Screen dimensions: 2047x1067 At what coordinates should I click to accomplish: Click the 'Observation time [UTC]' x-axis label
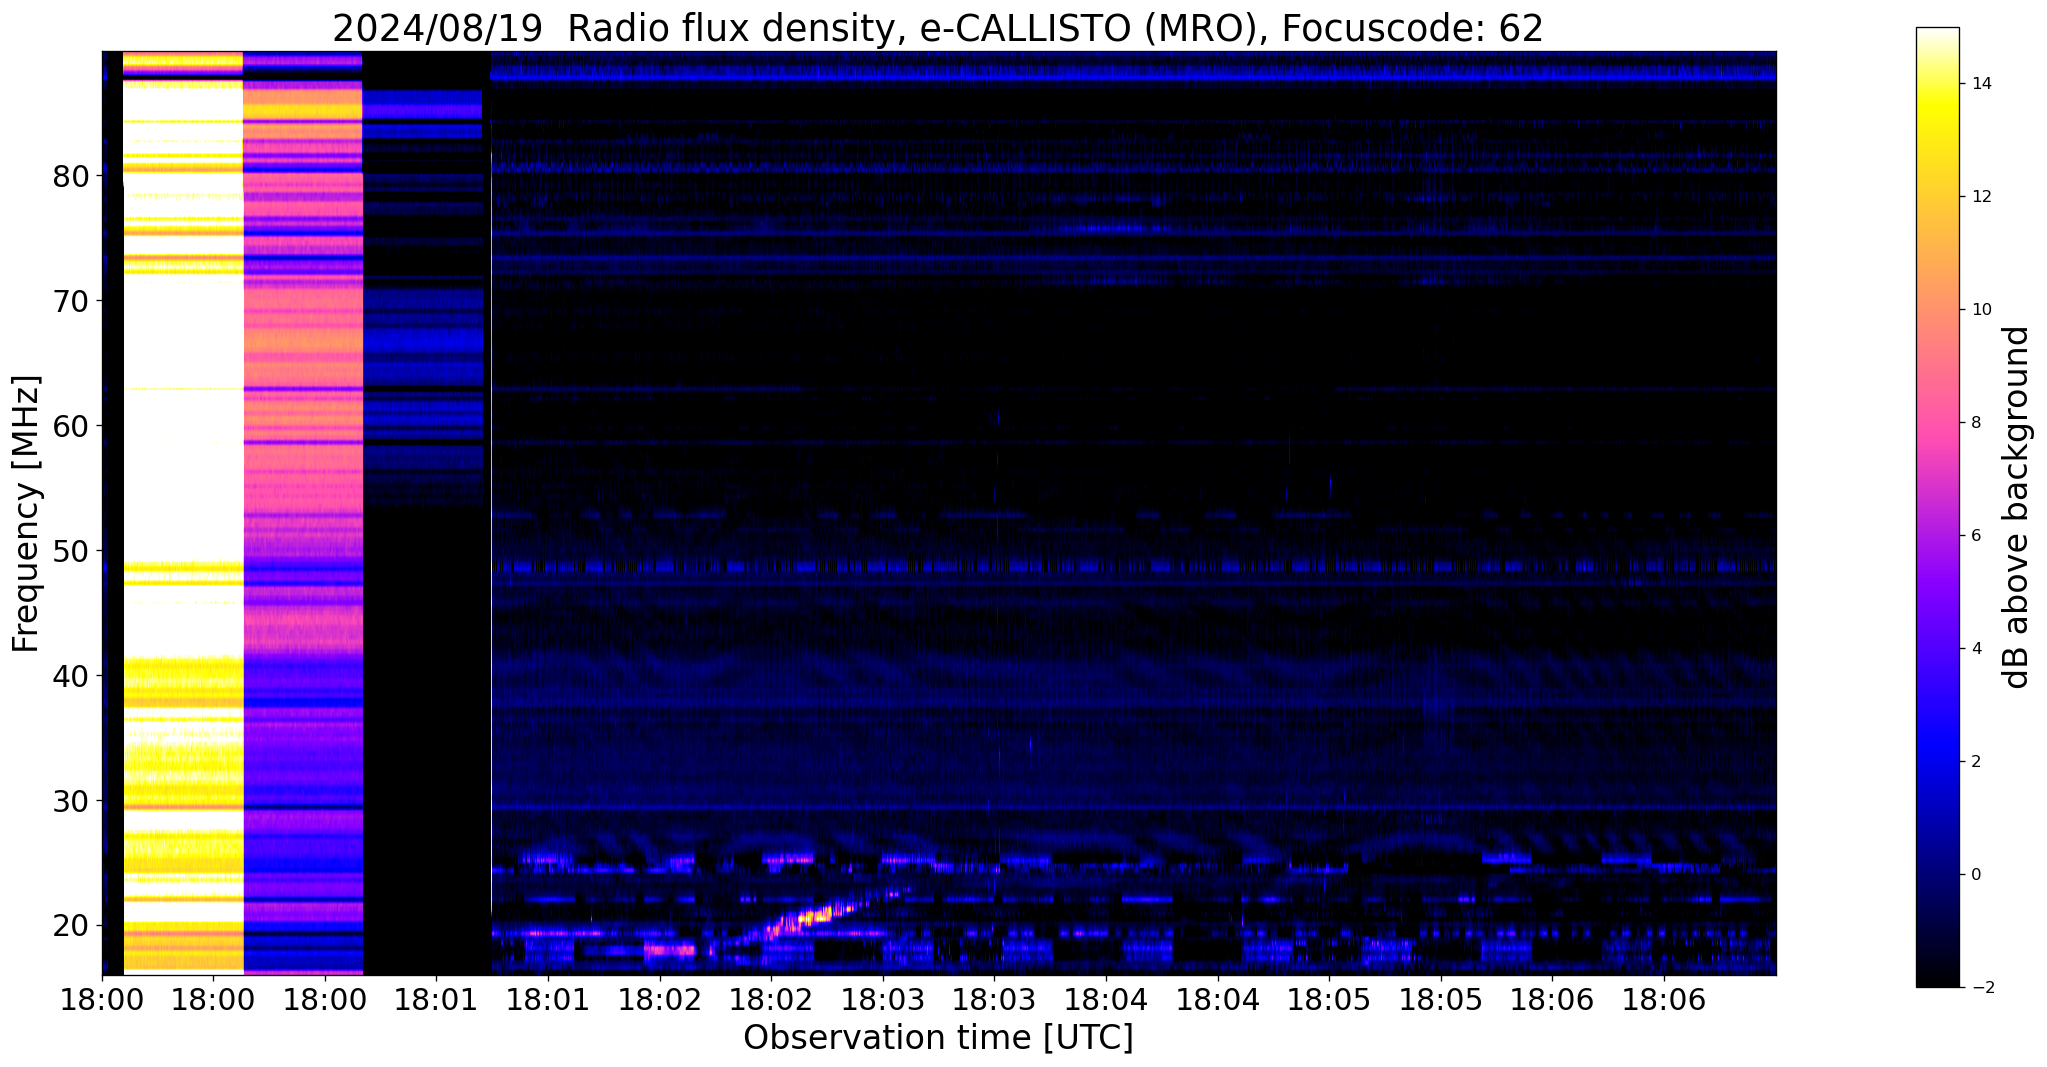[x=938, y=1038]
